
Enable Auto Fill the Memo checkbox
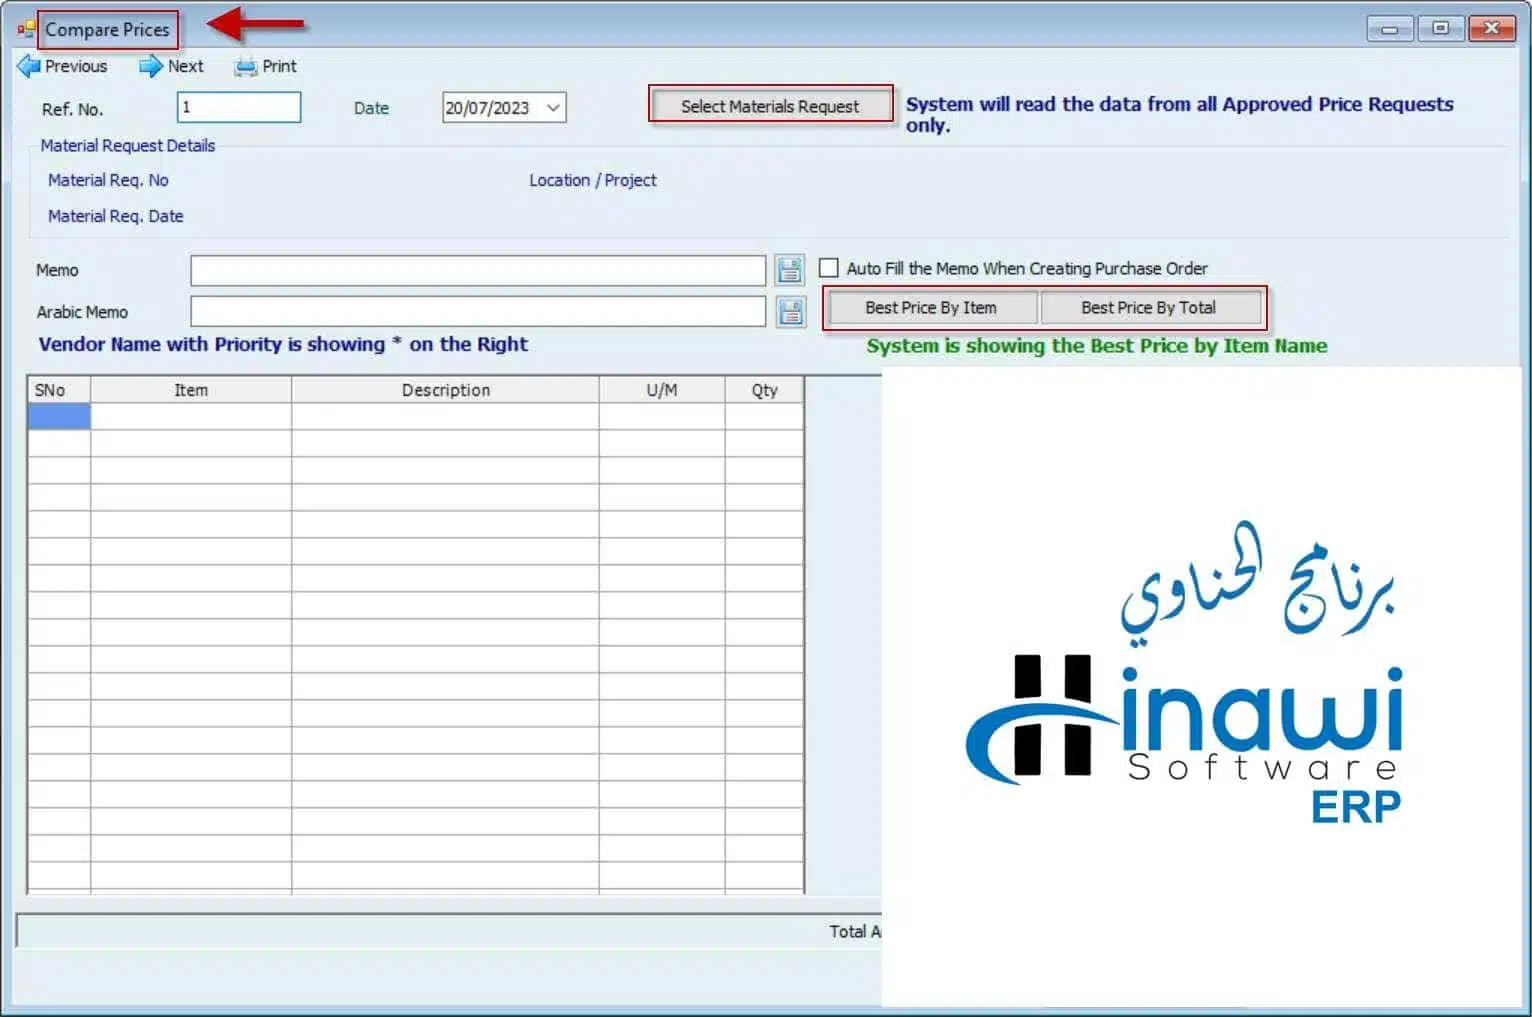pos(828,268)
